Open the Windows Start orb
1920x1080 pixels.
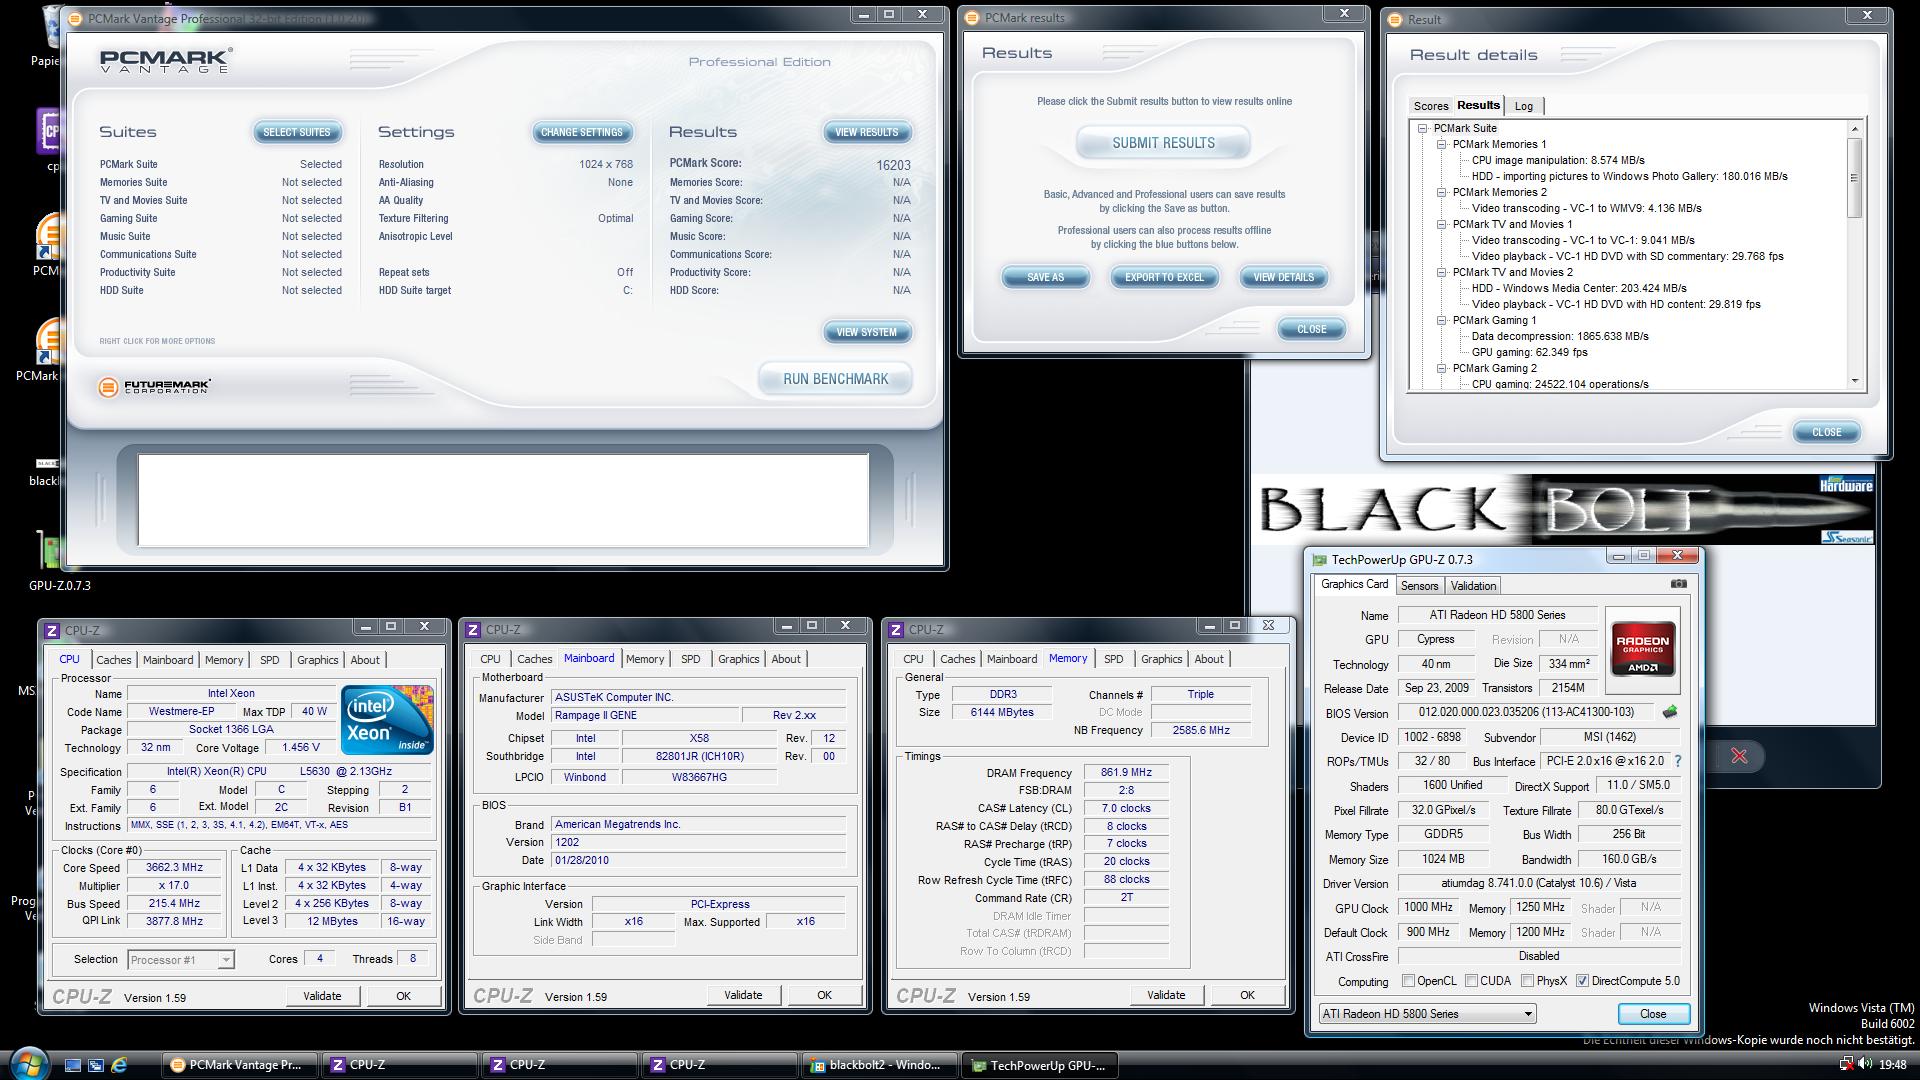click(x=28, y=1063)
